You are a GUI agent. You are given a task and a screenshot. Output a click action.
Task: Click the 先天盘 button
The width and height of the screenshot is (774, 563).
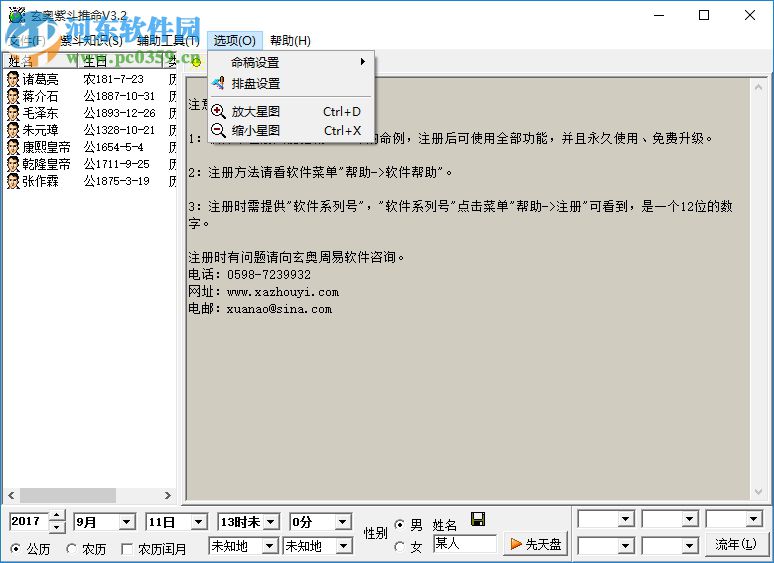pos(536,544)
